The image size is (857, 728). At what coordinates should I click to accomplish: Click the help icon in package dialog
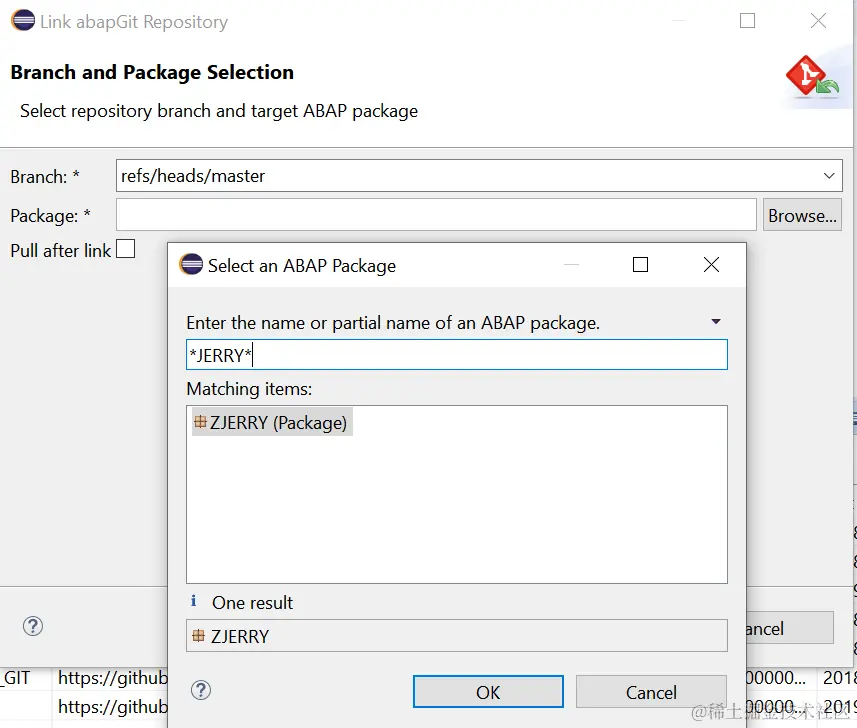click(x=201, y=690)
